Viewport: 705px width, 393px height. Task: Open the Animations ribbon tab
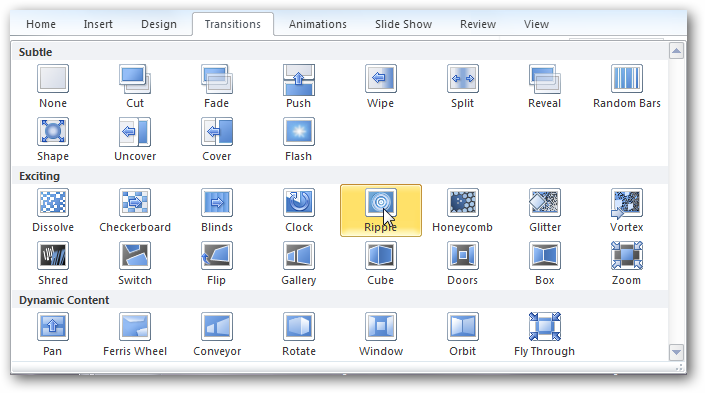[317, 24]
